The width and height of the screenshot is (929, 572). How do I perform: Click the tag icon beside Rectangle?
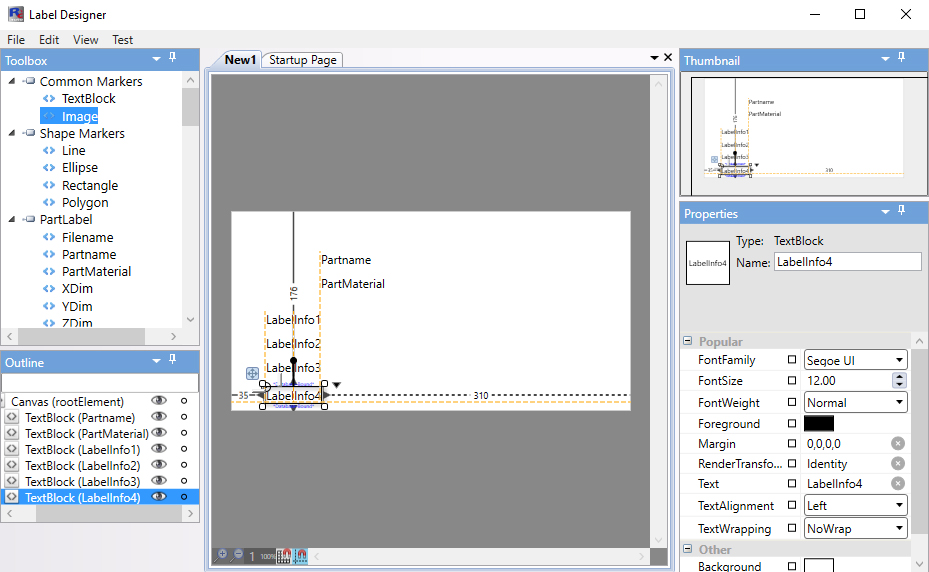(49, 185)
